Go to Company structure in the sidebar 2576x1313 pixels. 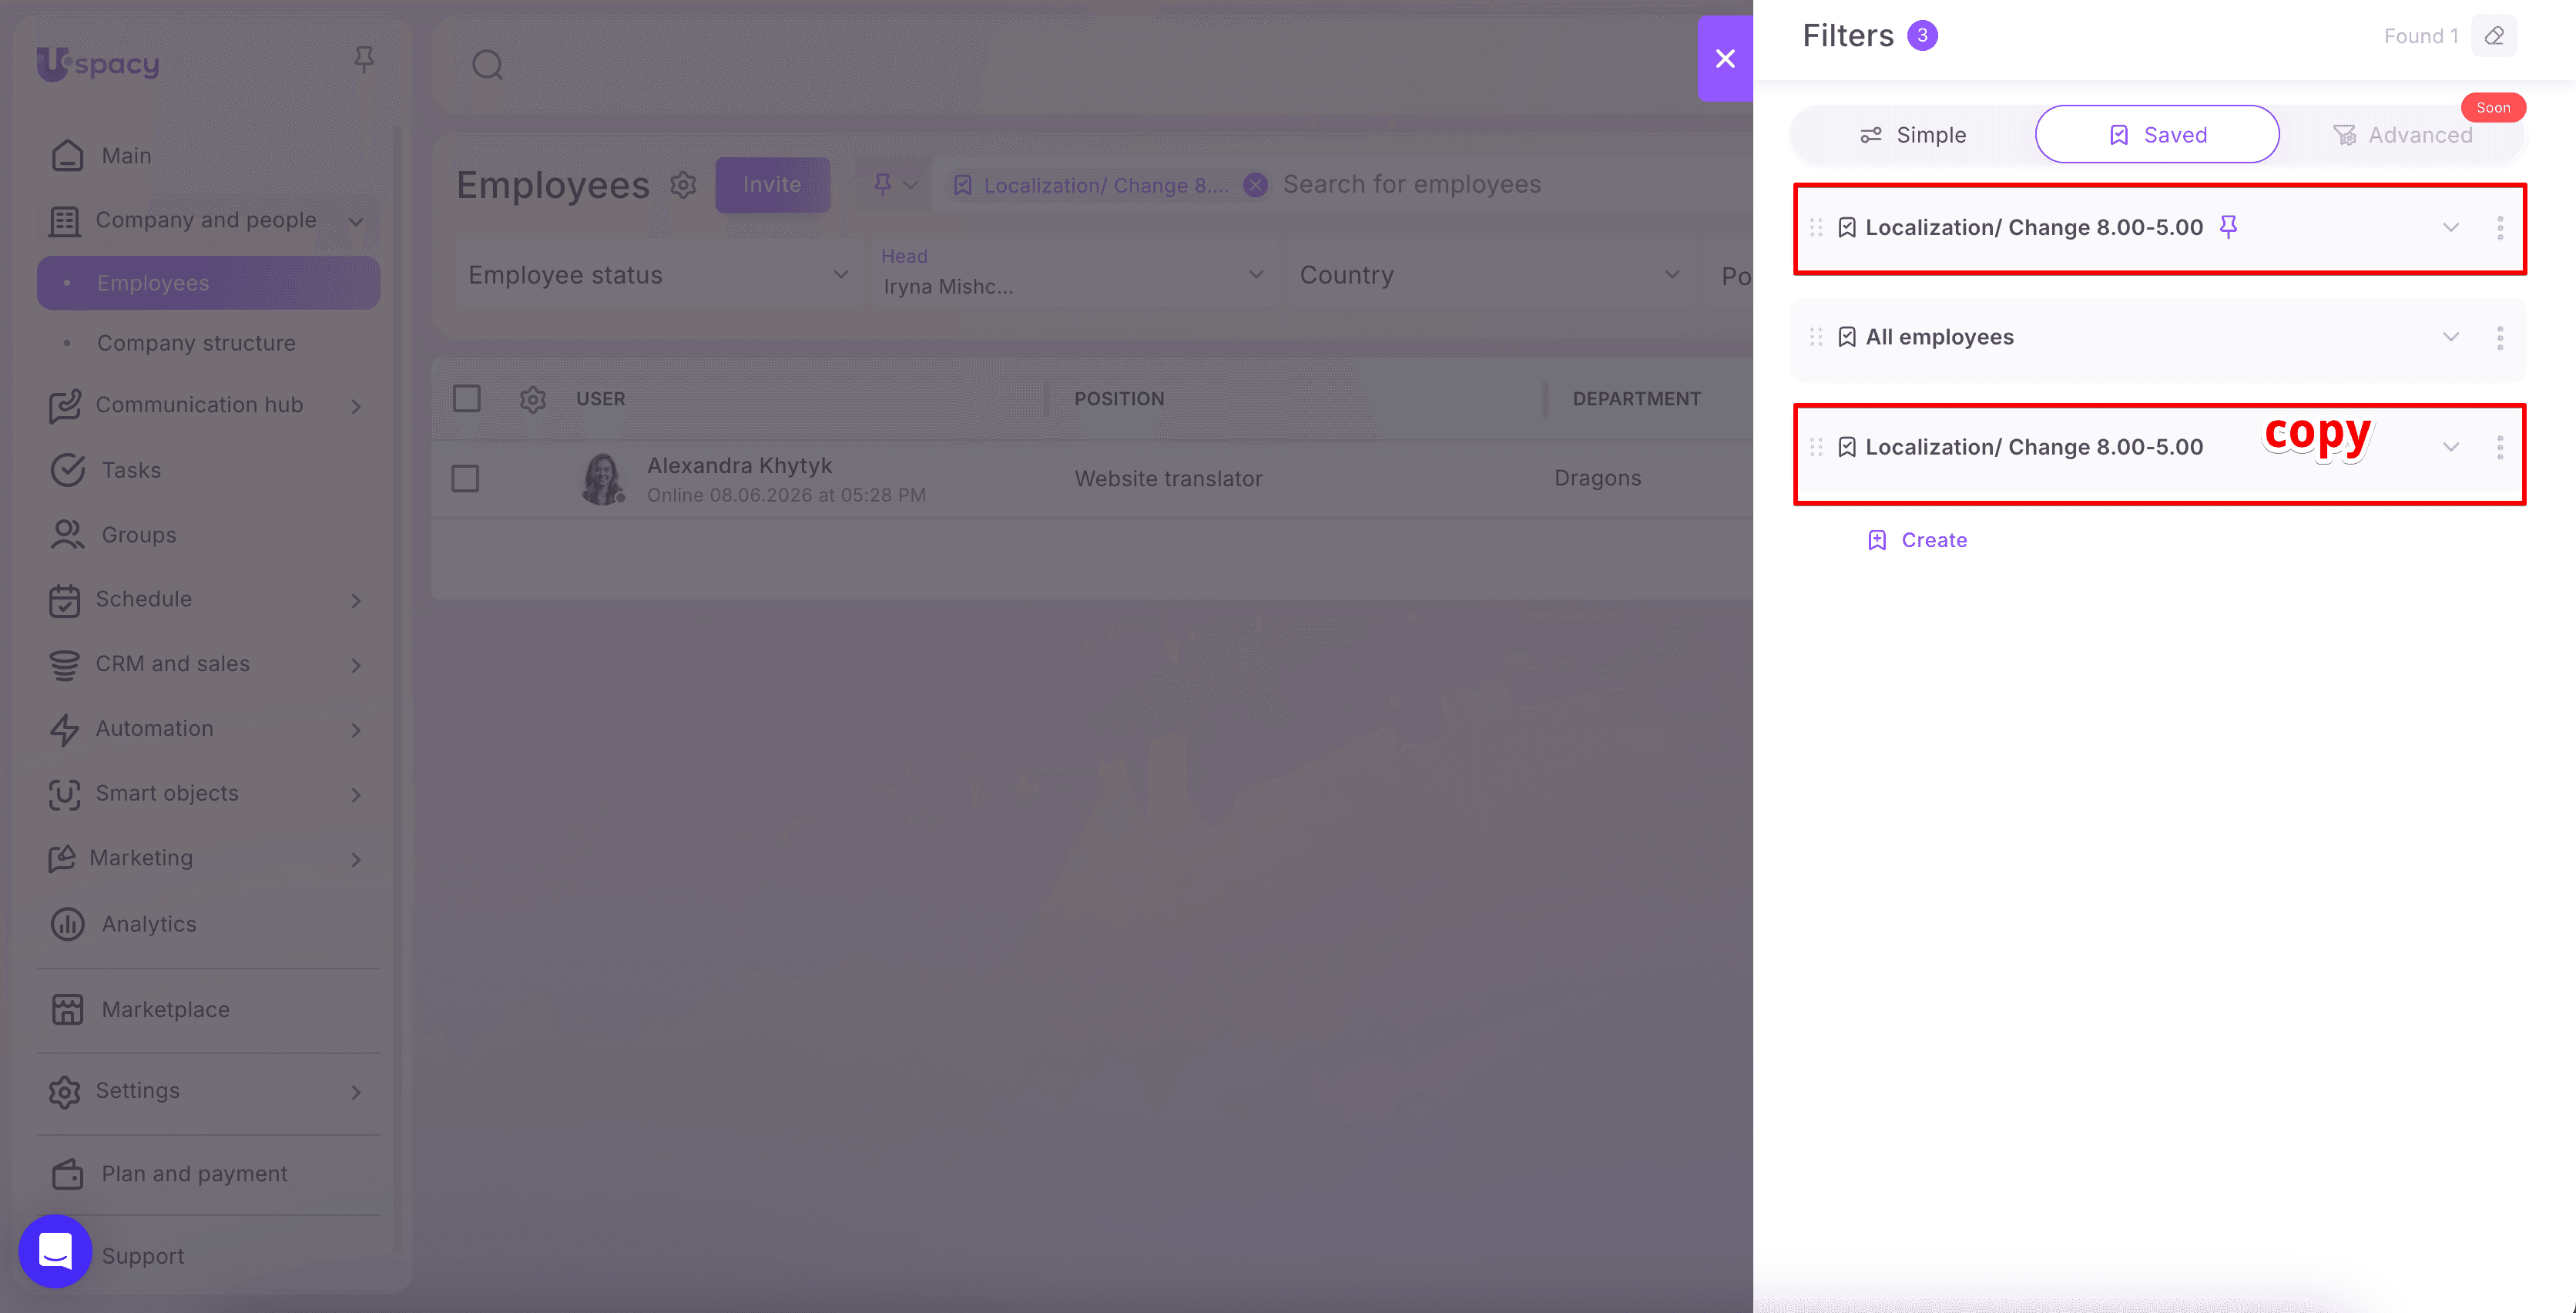[196, 343]
